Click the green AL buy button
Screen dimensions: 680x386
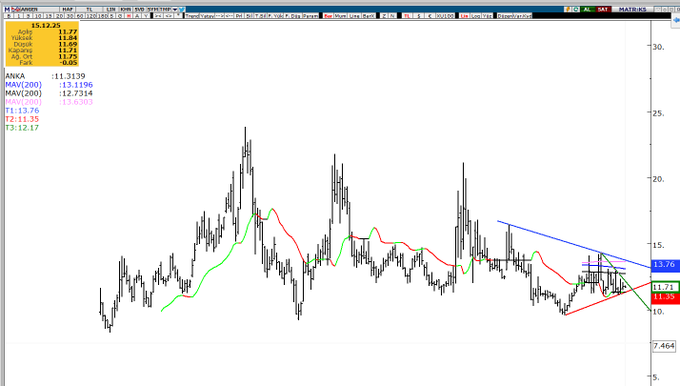coord(588,9)
